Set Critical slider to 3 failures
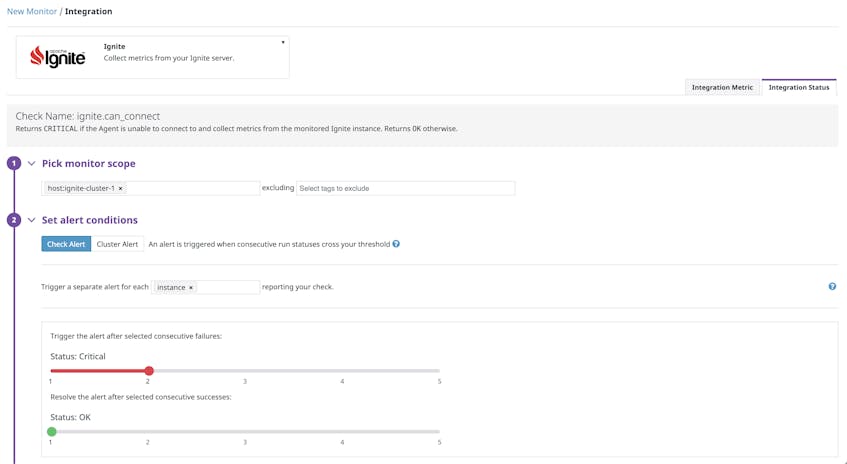Image resolution: width=847 pixels, height=464 pixels. 245,371
